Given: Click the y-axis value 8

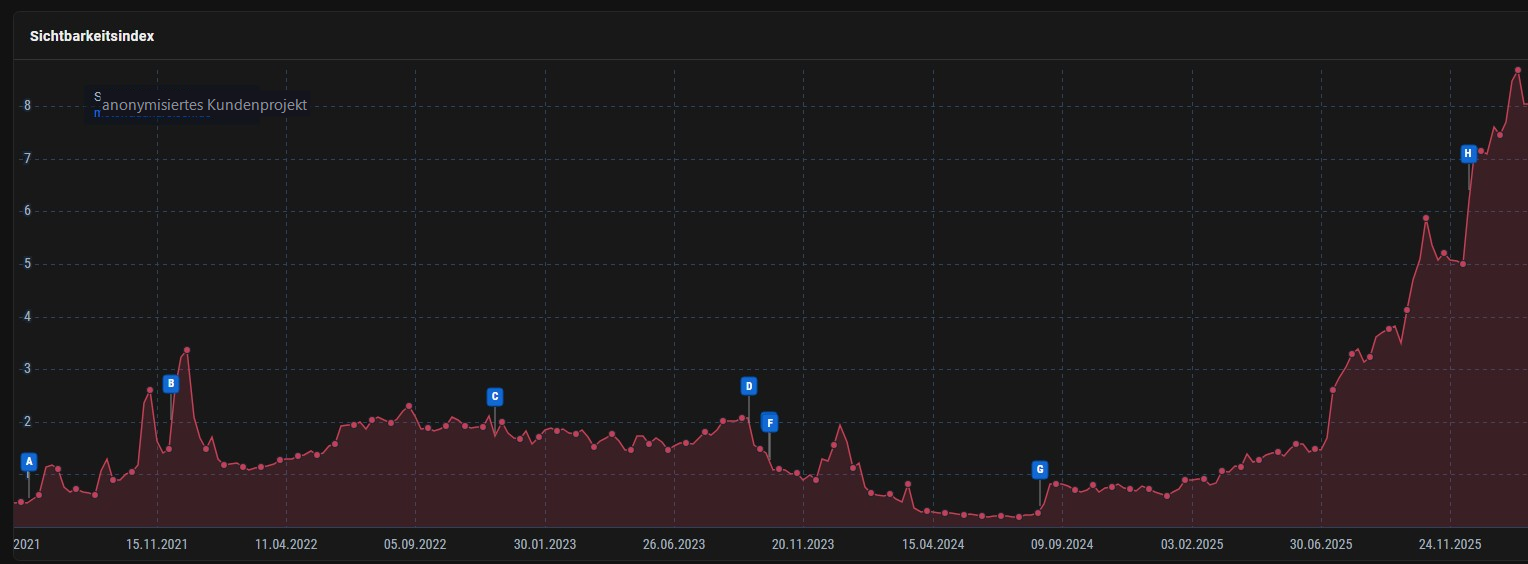Looking at the screenshot, I should (x=27, y=106).
